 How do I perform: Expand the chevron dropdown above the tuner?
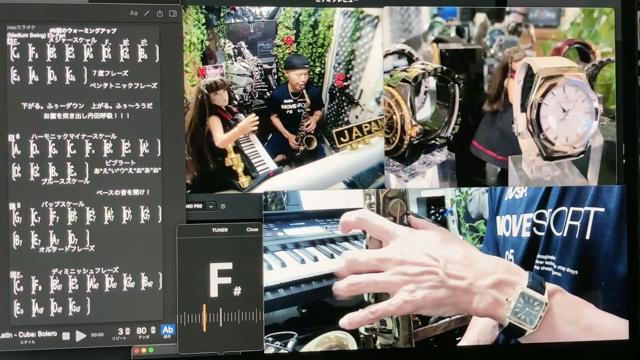[x=211, y=206]
